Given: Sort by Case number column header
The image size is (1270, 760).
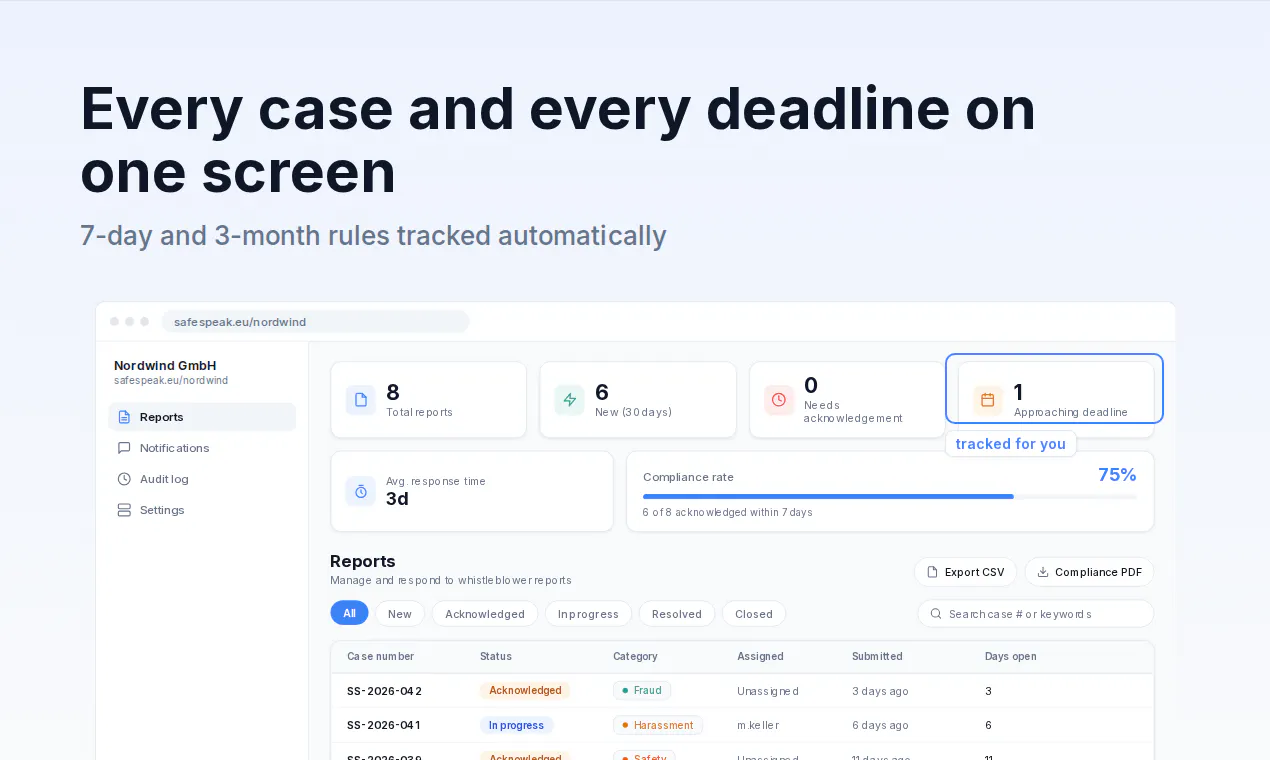Looking at the screenshot, I should pos(380,657).
